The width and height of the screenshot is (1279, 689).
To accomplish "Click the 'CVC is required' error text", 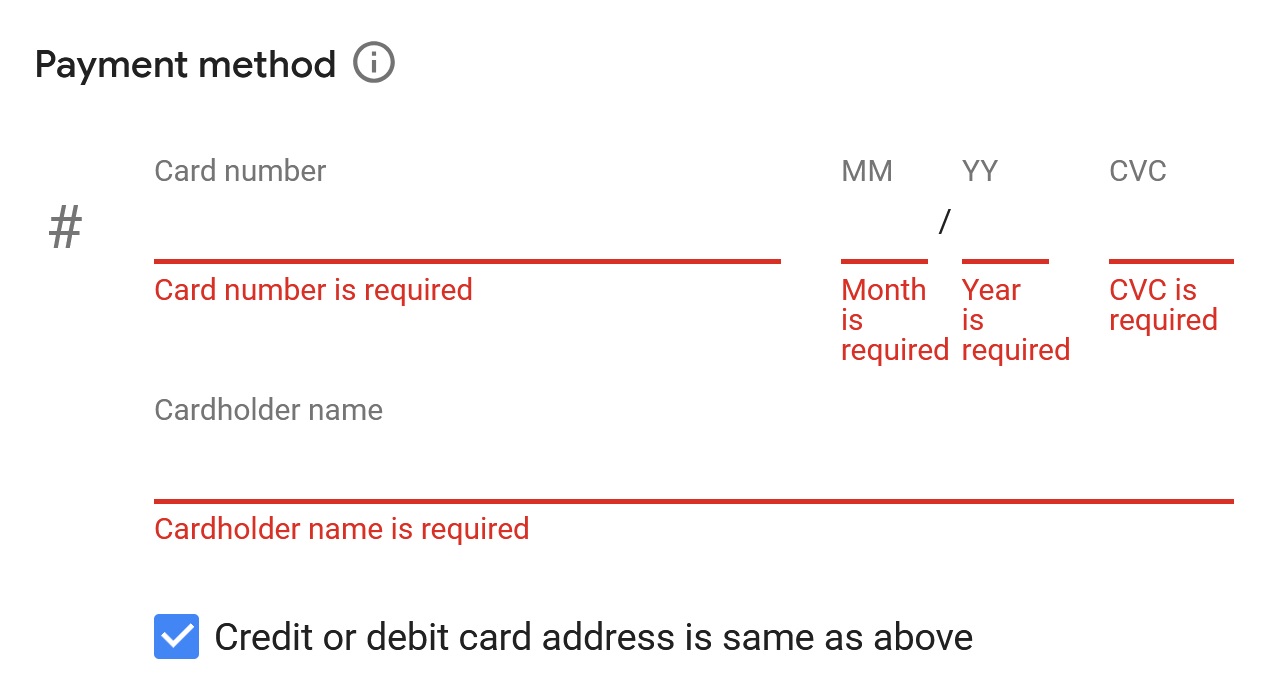I will (1163, 305).
